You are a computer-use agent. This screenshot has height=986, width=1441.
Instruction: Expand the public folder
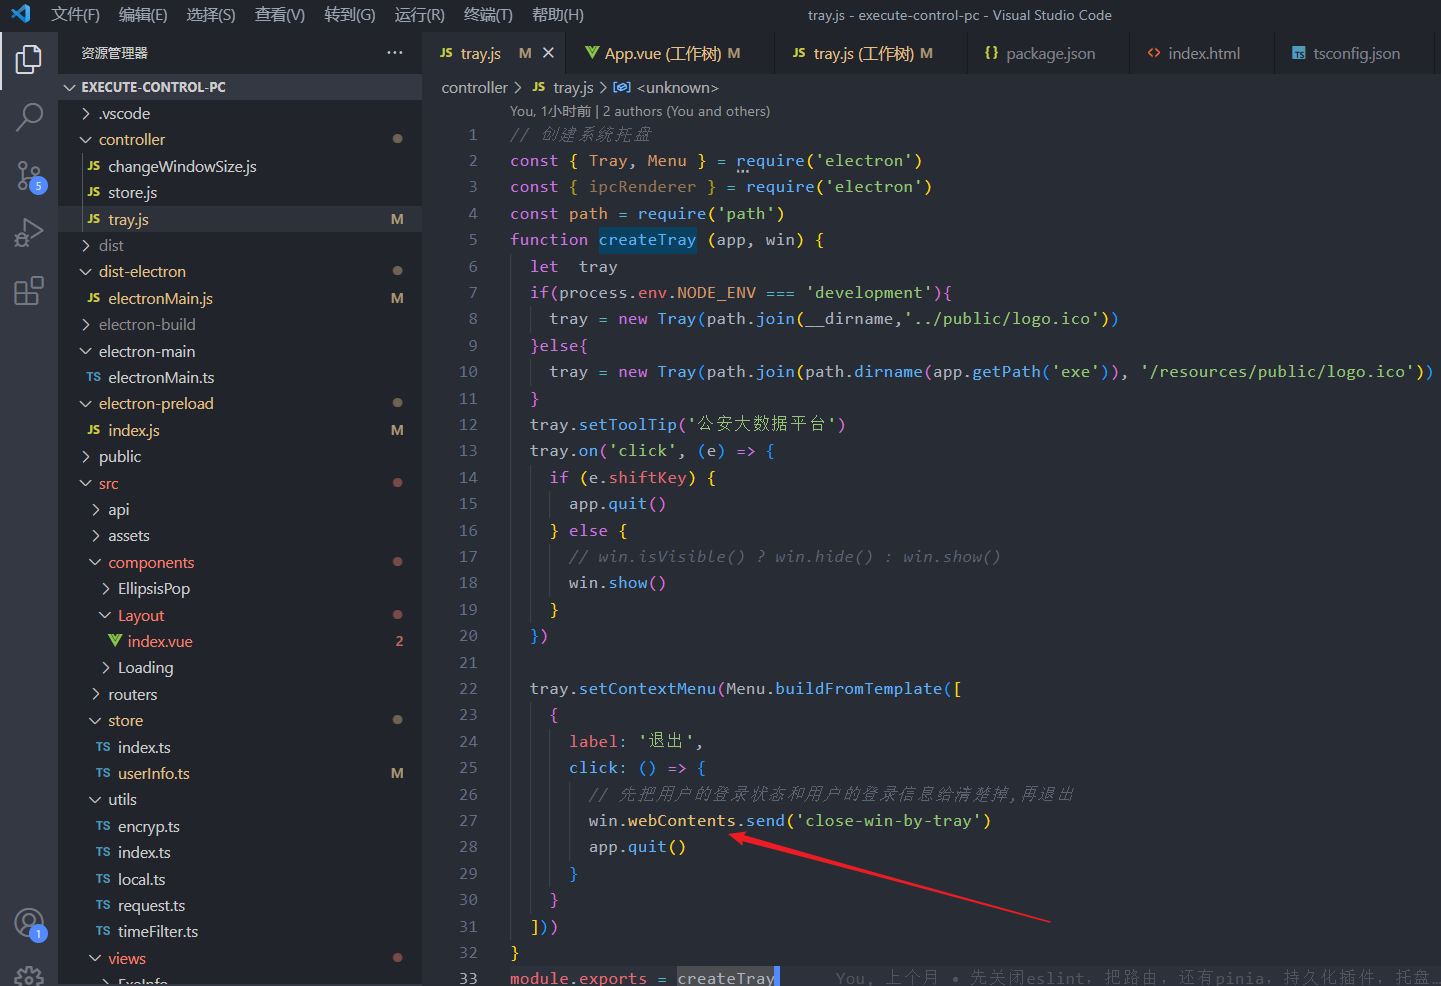pyautogui.click(x=240, y=457)
